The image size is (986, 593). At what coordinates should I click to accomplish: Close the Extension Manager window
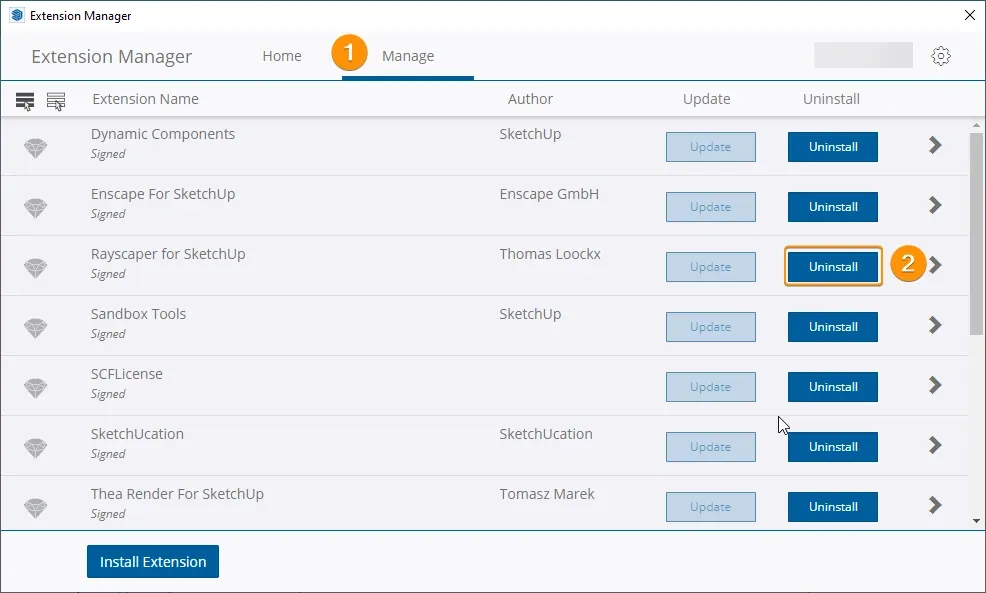970,15
